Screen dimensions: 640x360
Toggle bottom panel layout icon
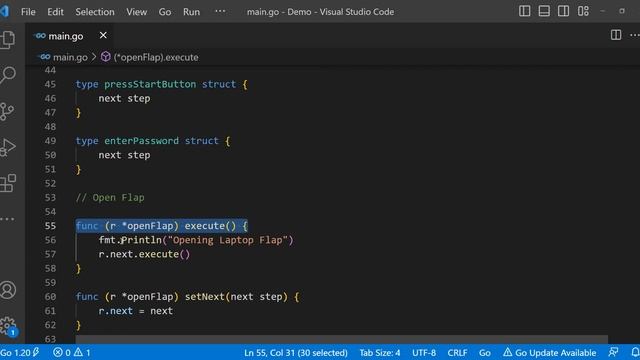[x=544, y=11]
